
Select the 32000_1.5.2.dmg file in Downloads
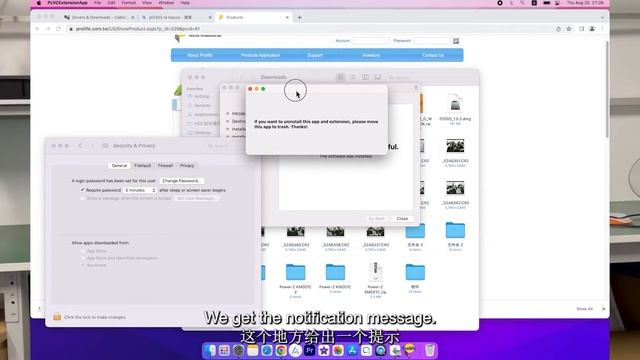[455, 108]
